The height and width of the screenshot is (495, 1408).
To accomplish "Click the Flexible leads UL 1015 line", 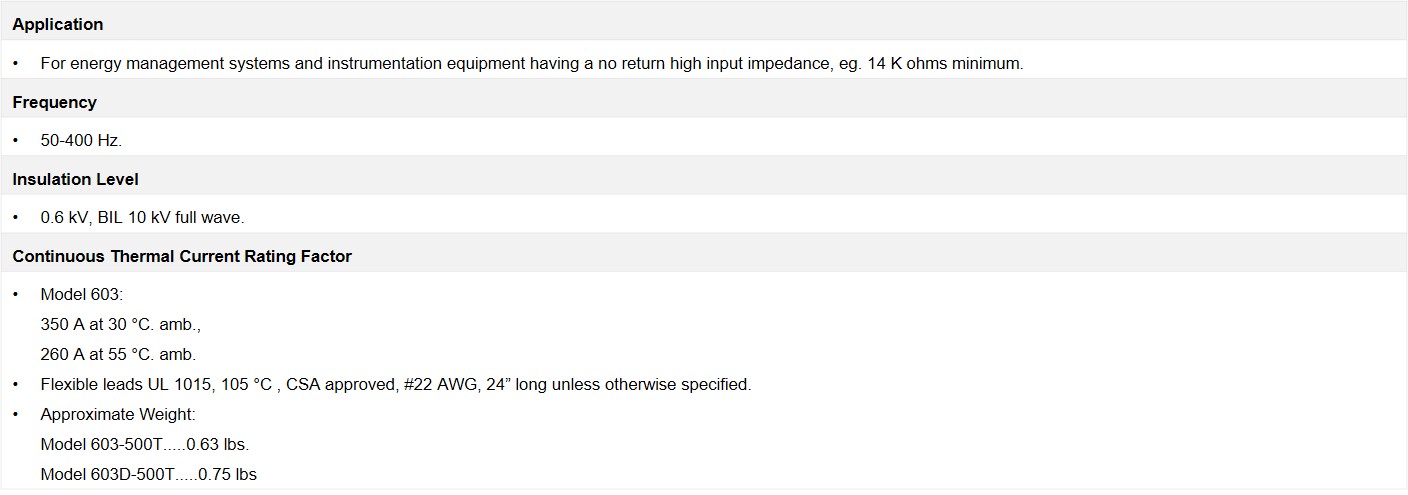I will [396, 384].
